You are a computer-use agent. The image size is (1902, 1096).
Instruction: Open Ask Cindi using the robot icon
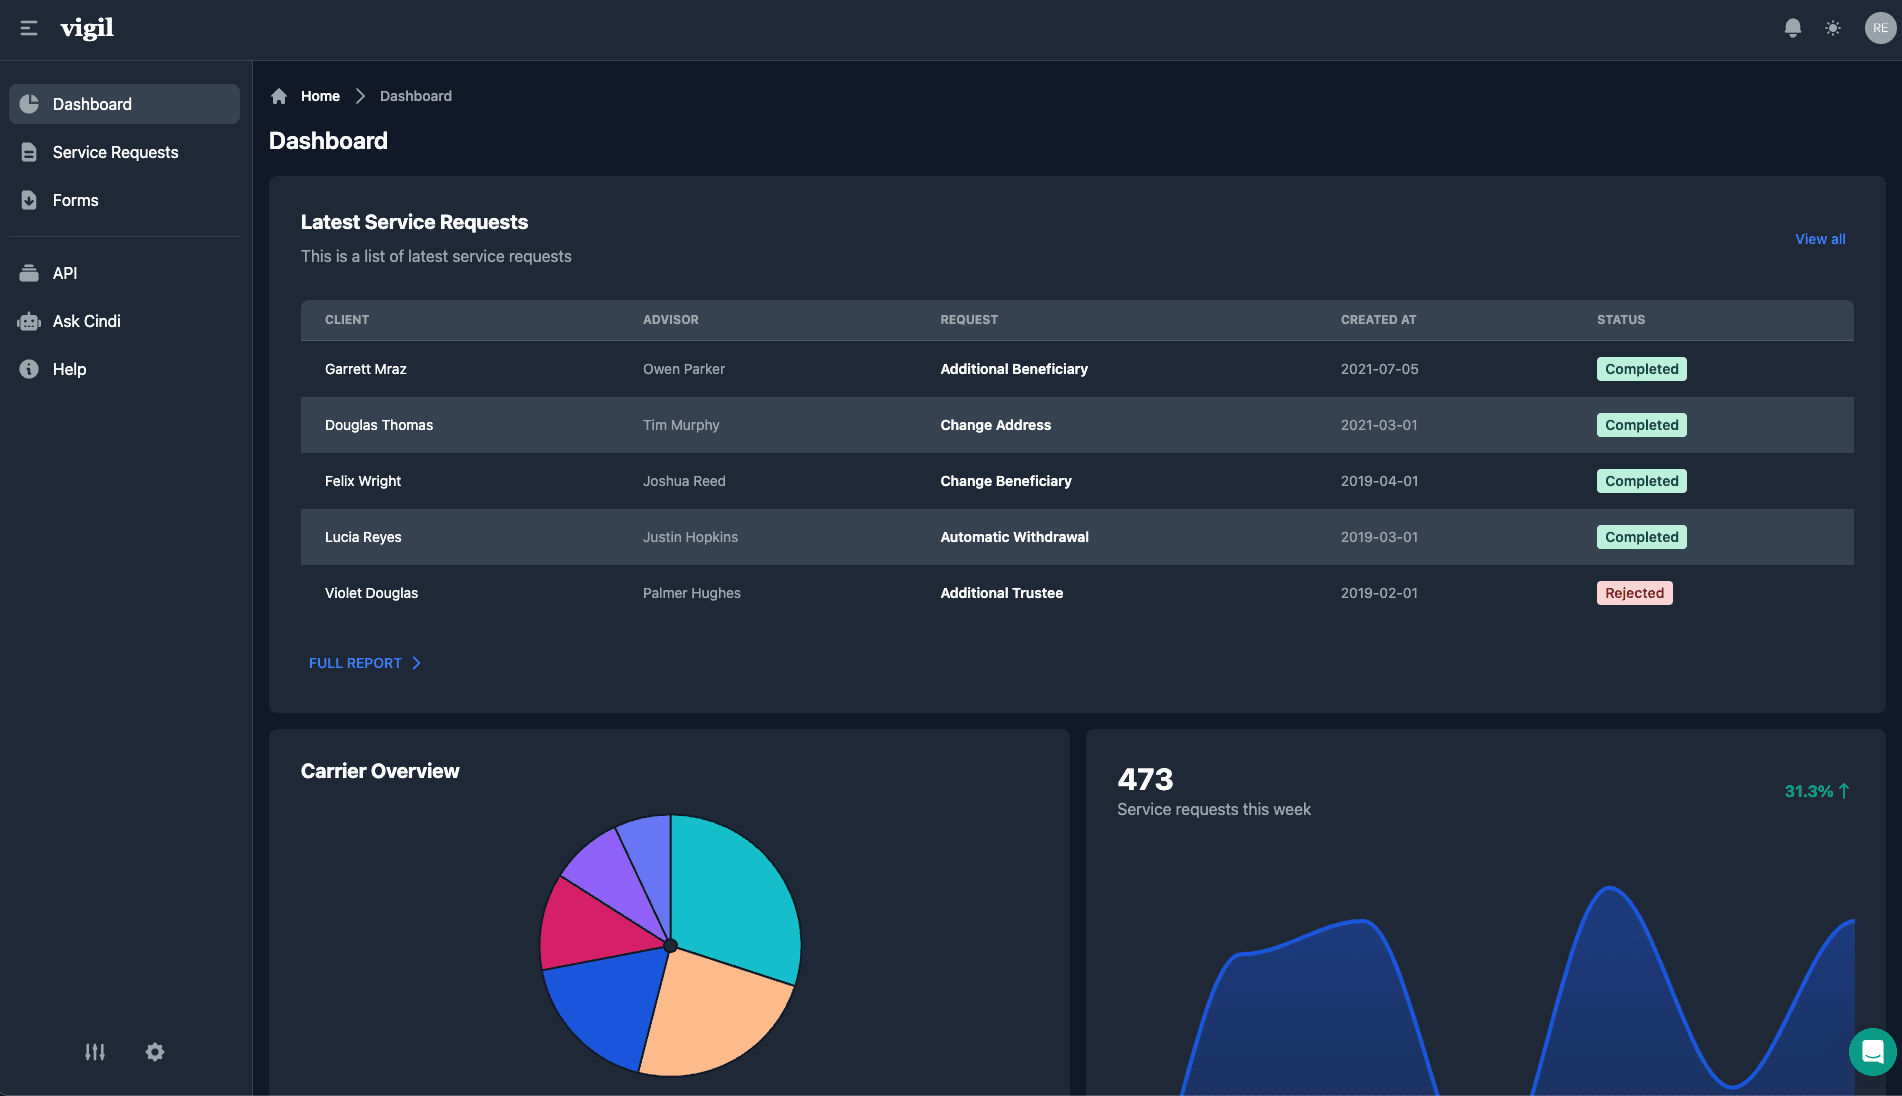27,321
